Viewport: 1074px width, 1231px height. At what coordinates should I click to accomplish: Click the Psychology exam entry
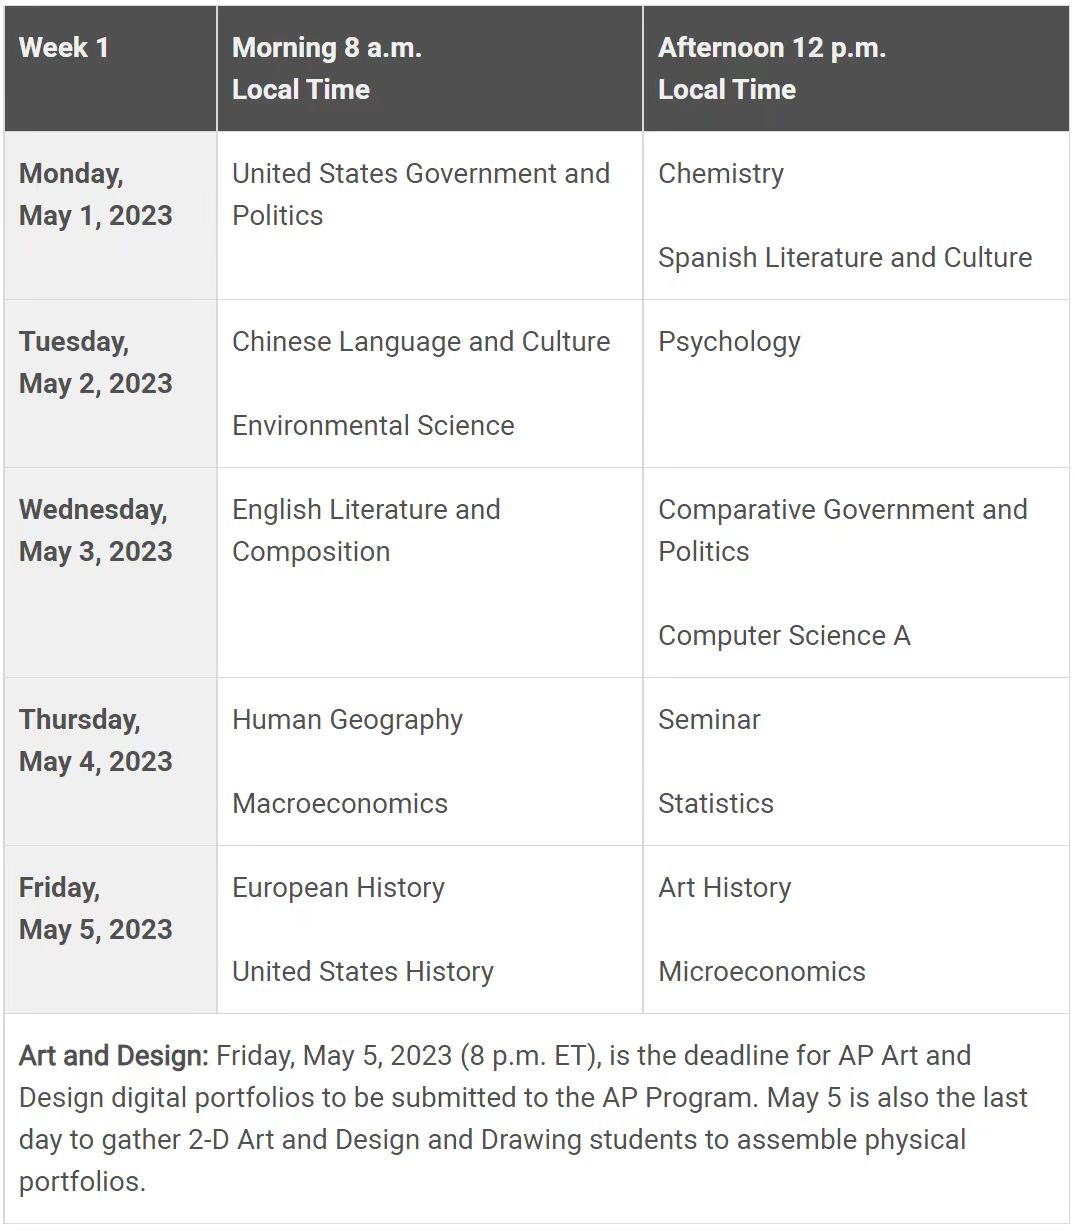[729, 342]
